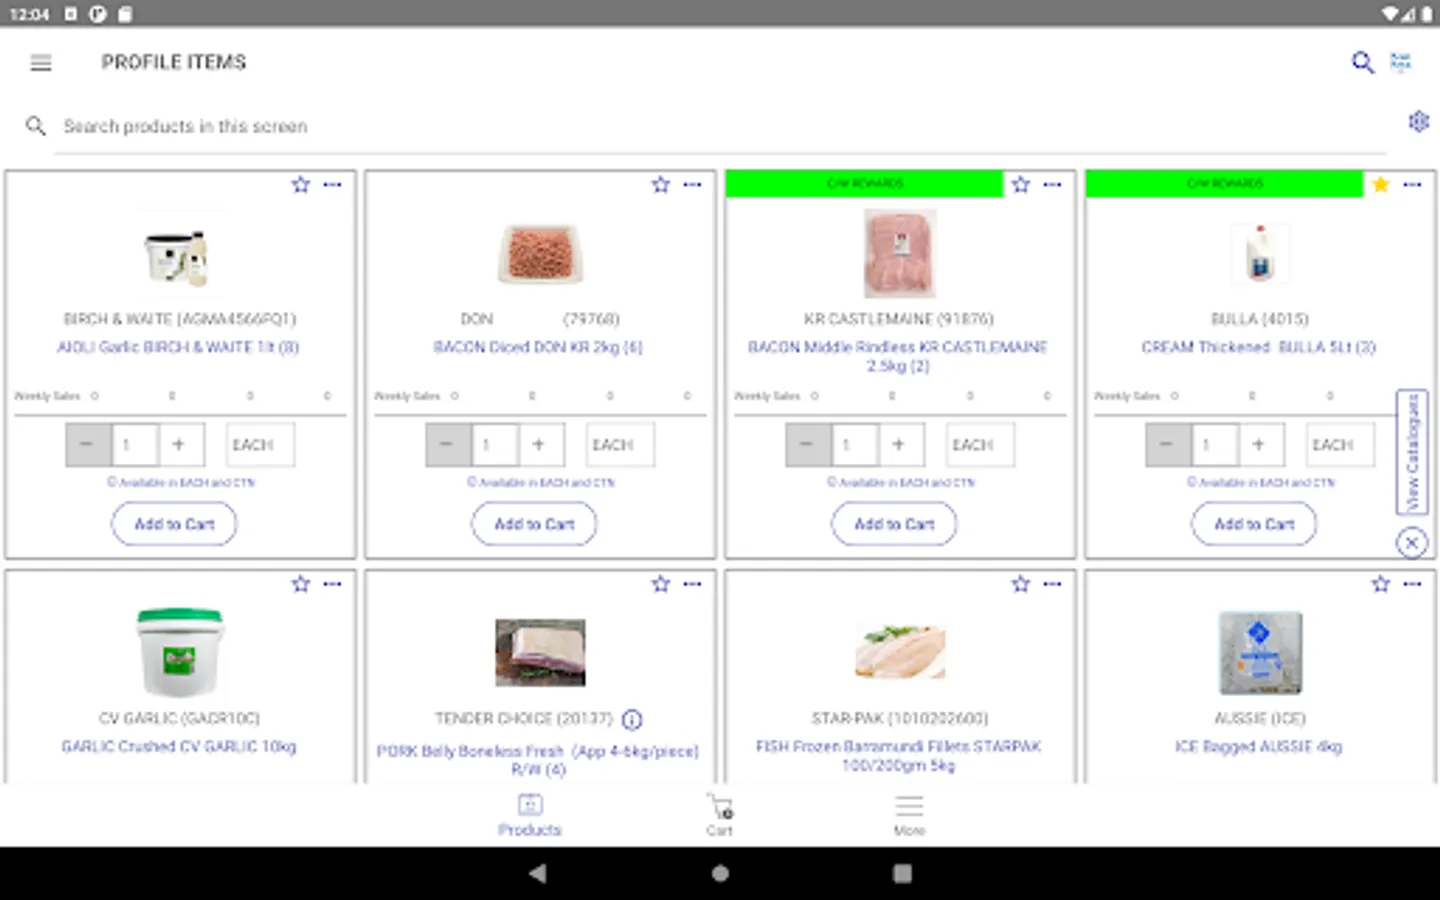Add BACON Diced DON to cart
Viewport: 1440px width, 900px height.
point(534,524)
